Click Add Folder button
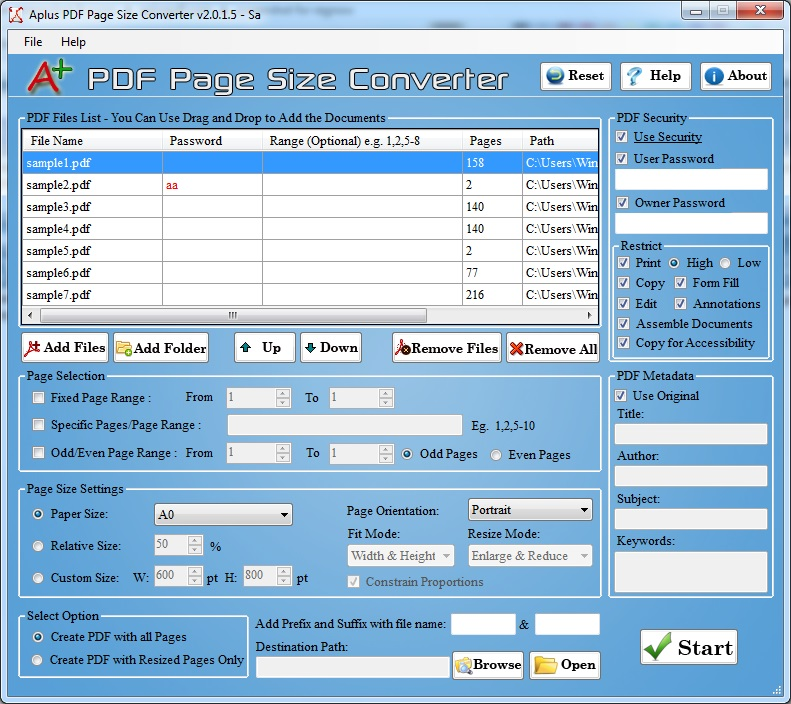Viewport: 791px width, 704px height. click(161, 347)
